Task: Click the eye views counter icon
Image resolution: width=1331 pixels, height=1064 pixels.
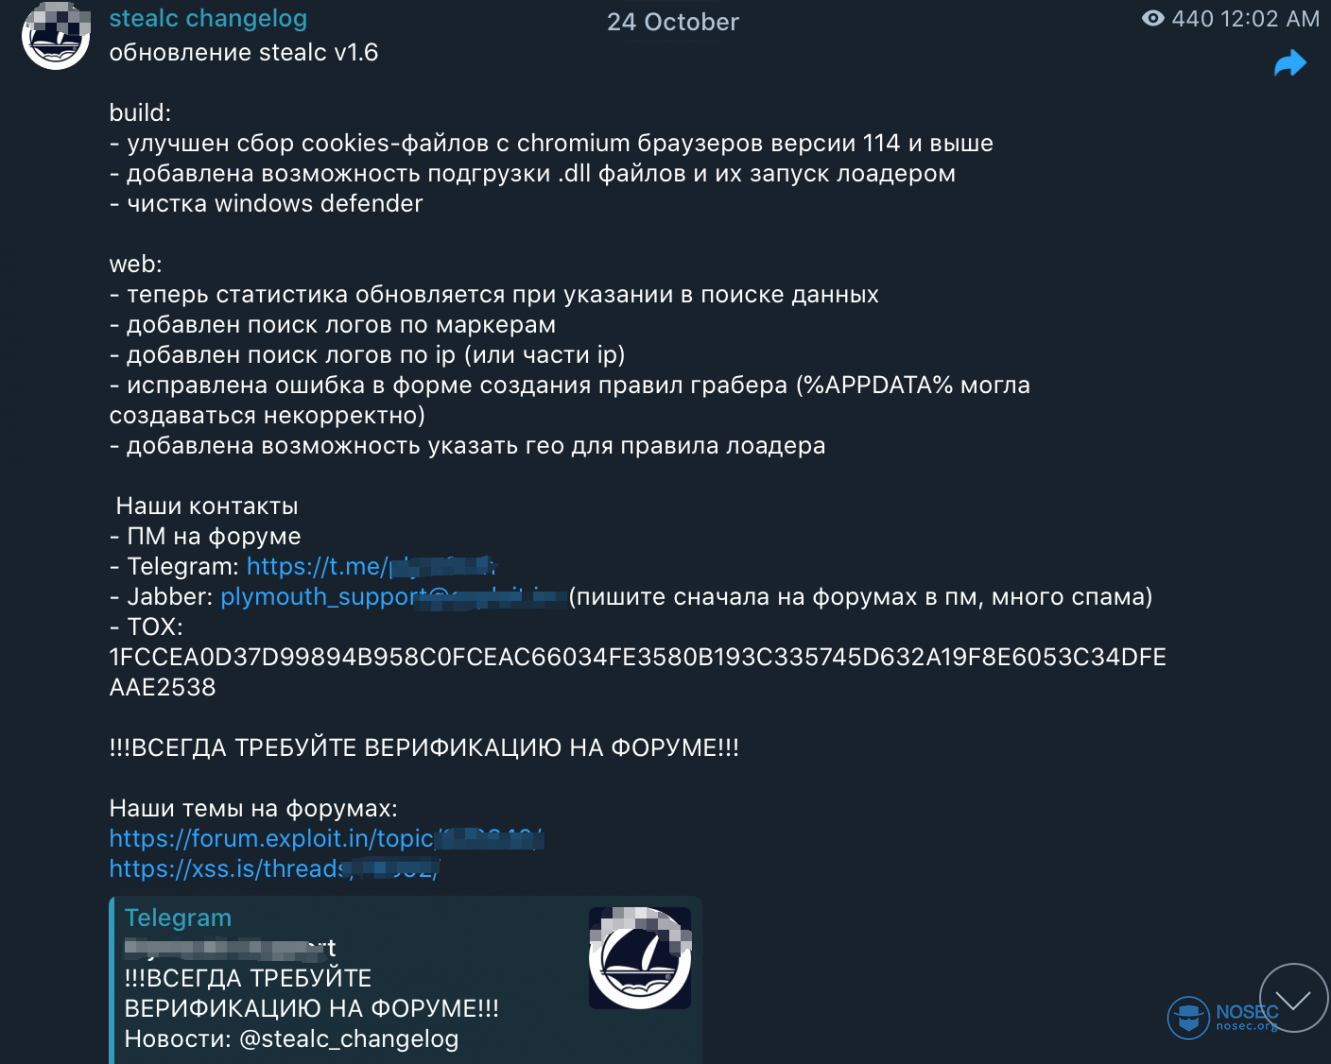Action: tap(1152, 19)
